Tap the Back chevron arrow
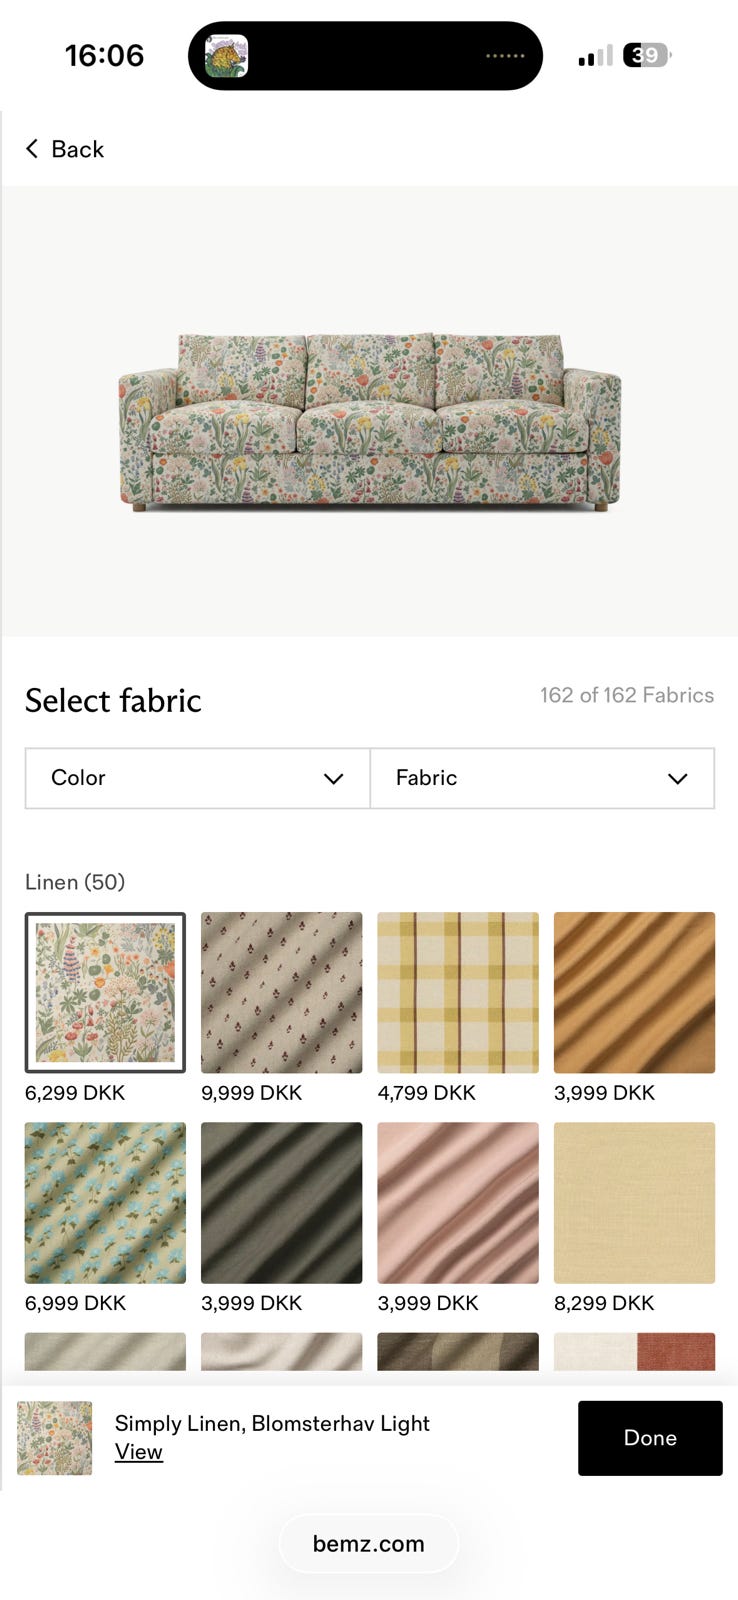The width and height of the screenshot is (738, 1600). tap(32, 149)
